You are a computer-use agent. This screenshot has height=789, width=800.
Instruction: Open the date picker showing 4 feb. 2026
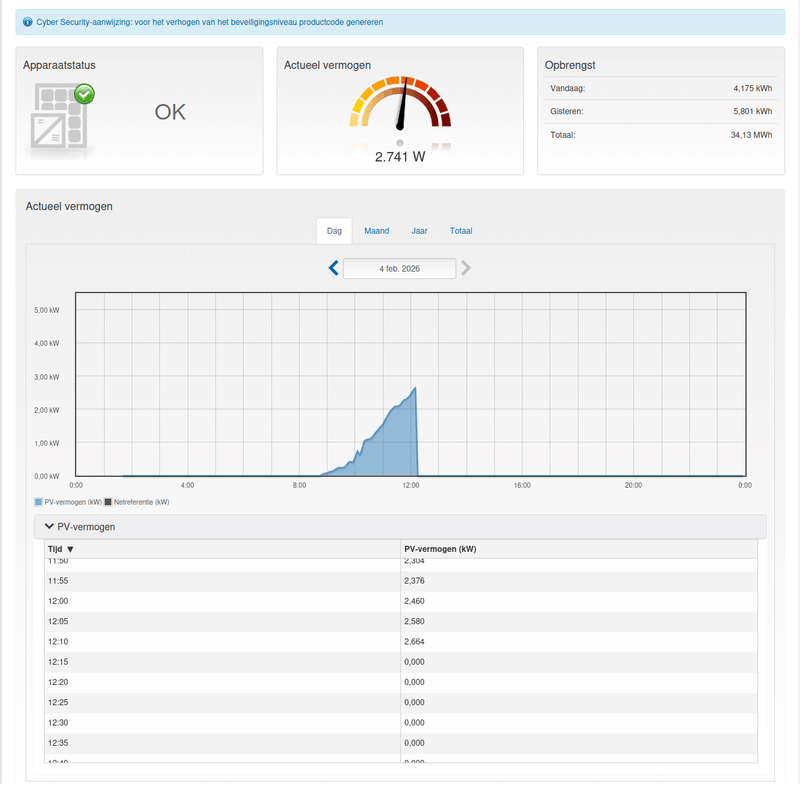[x=399, y=268]
